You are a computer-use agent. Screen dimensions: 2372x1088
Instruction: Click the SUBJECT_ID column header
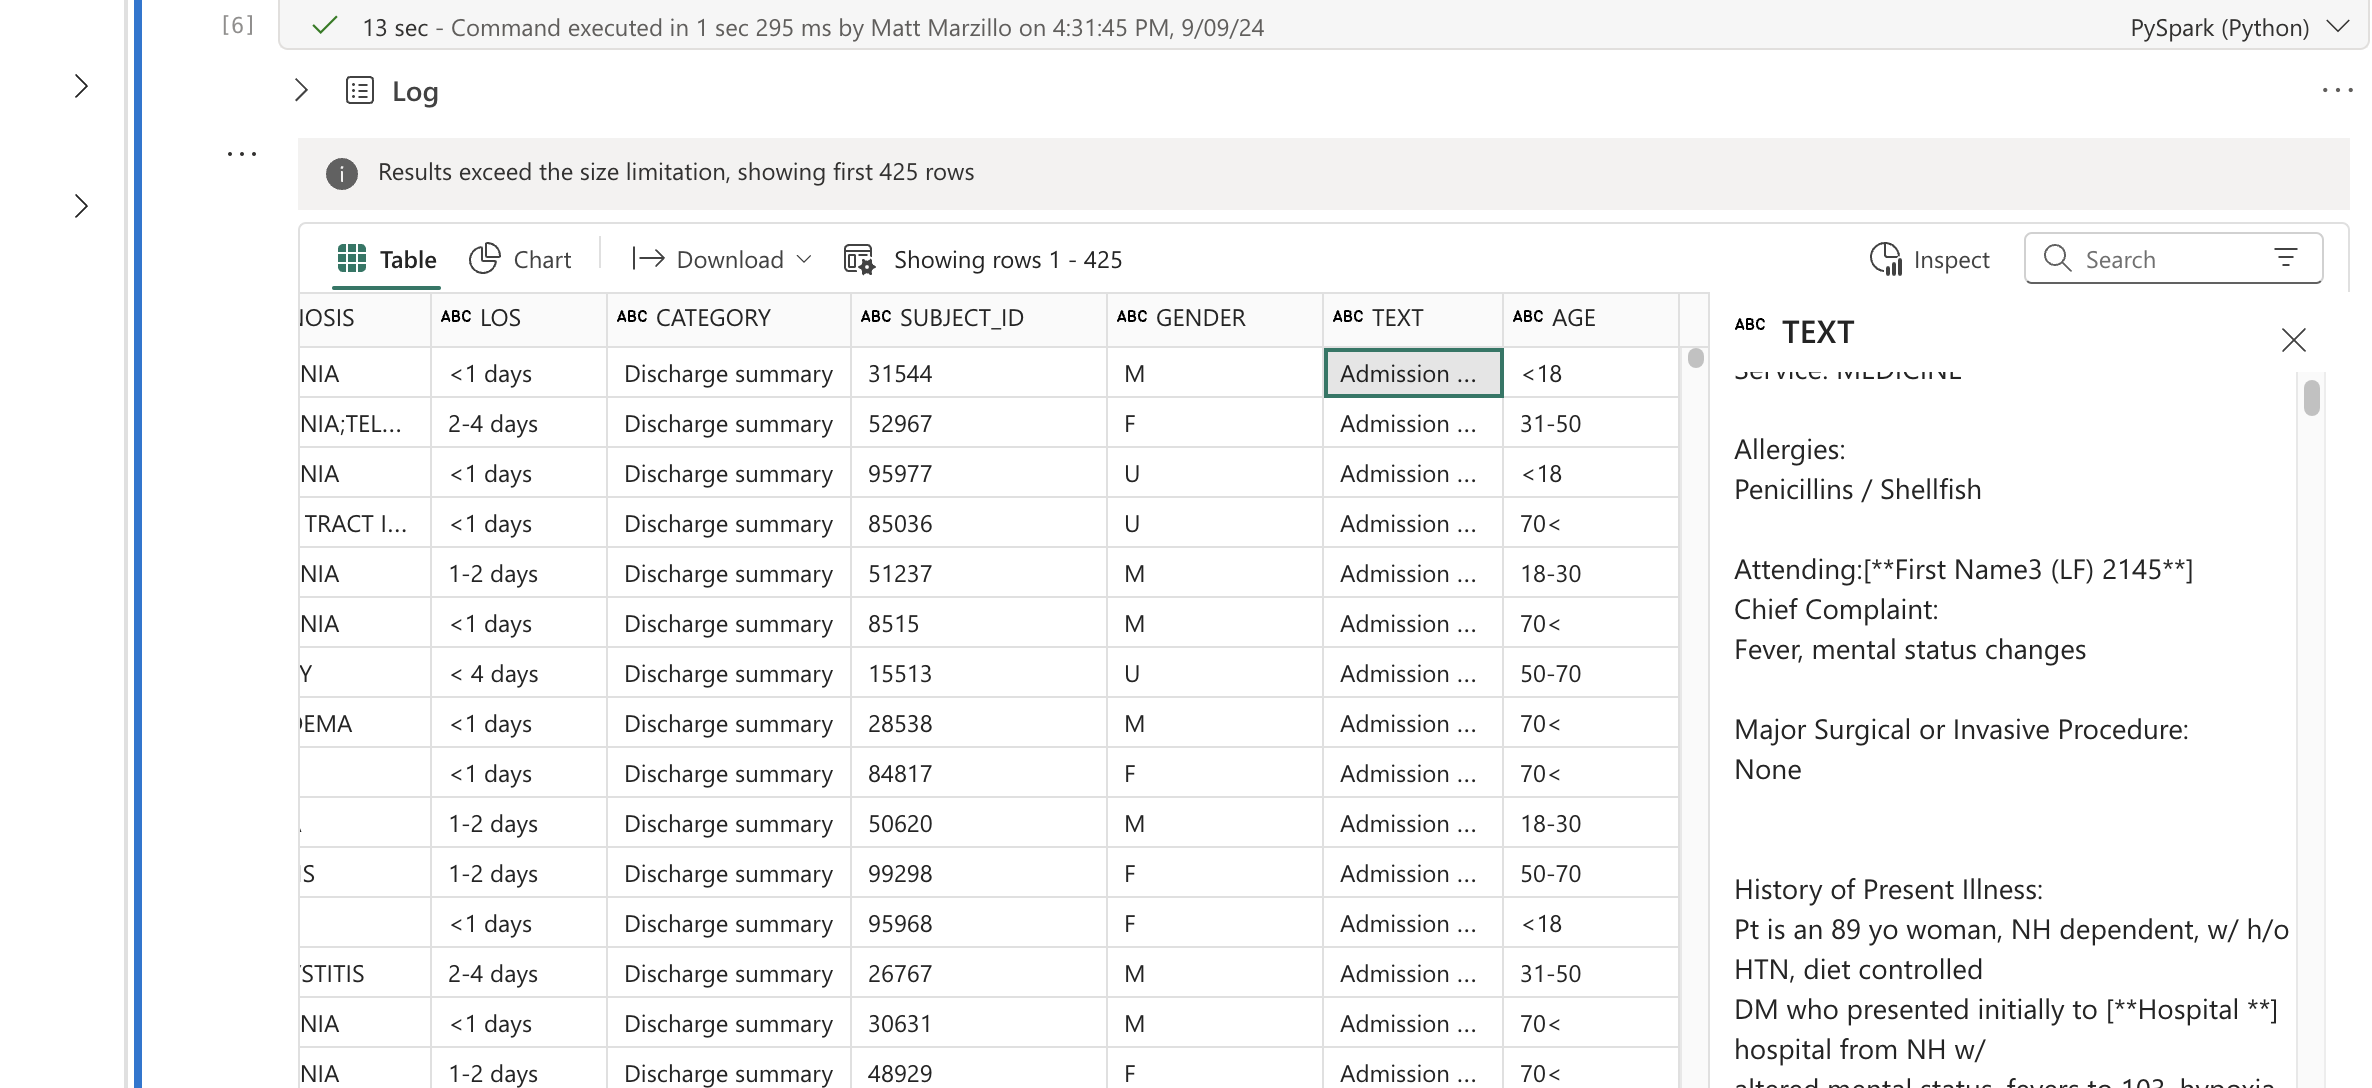[x=960, y=318]
